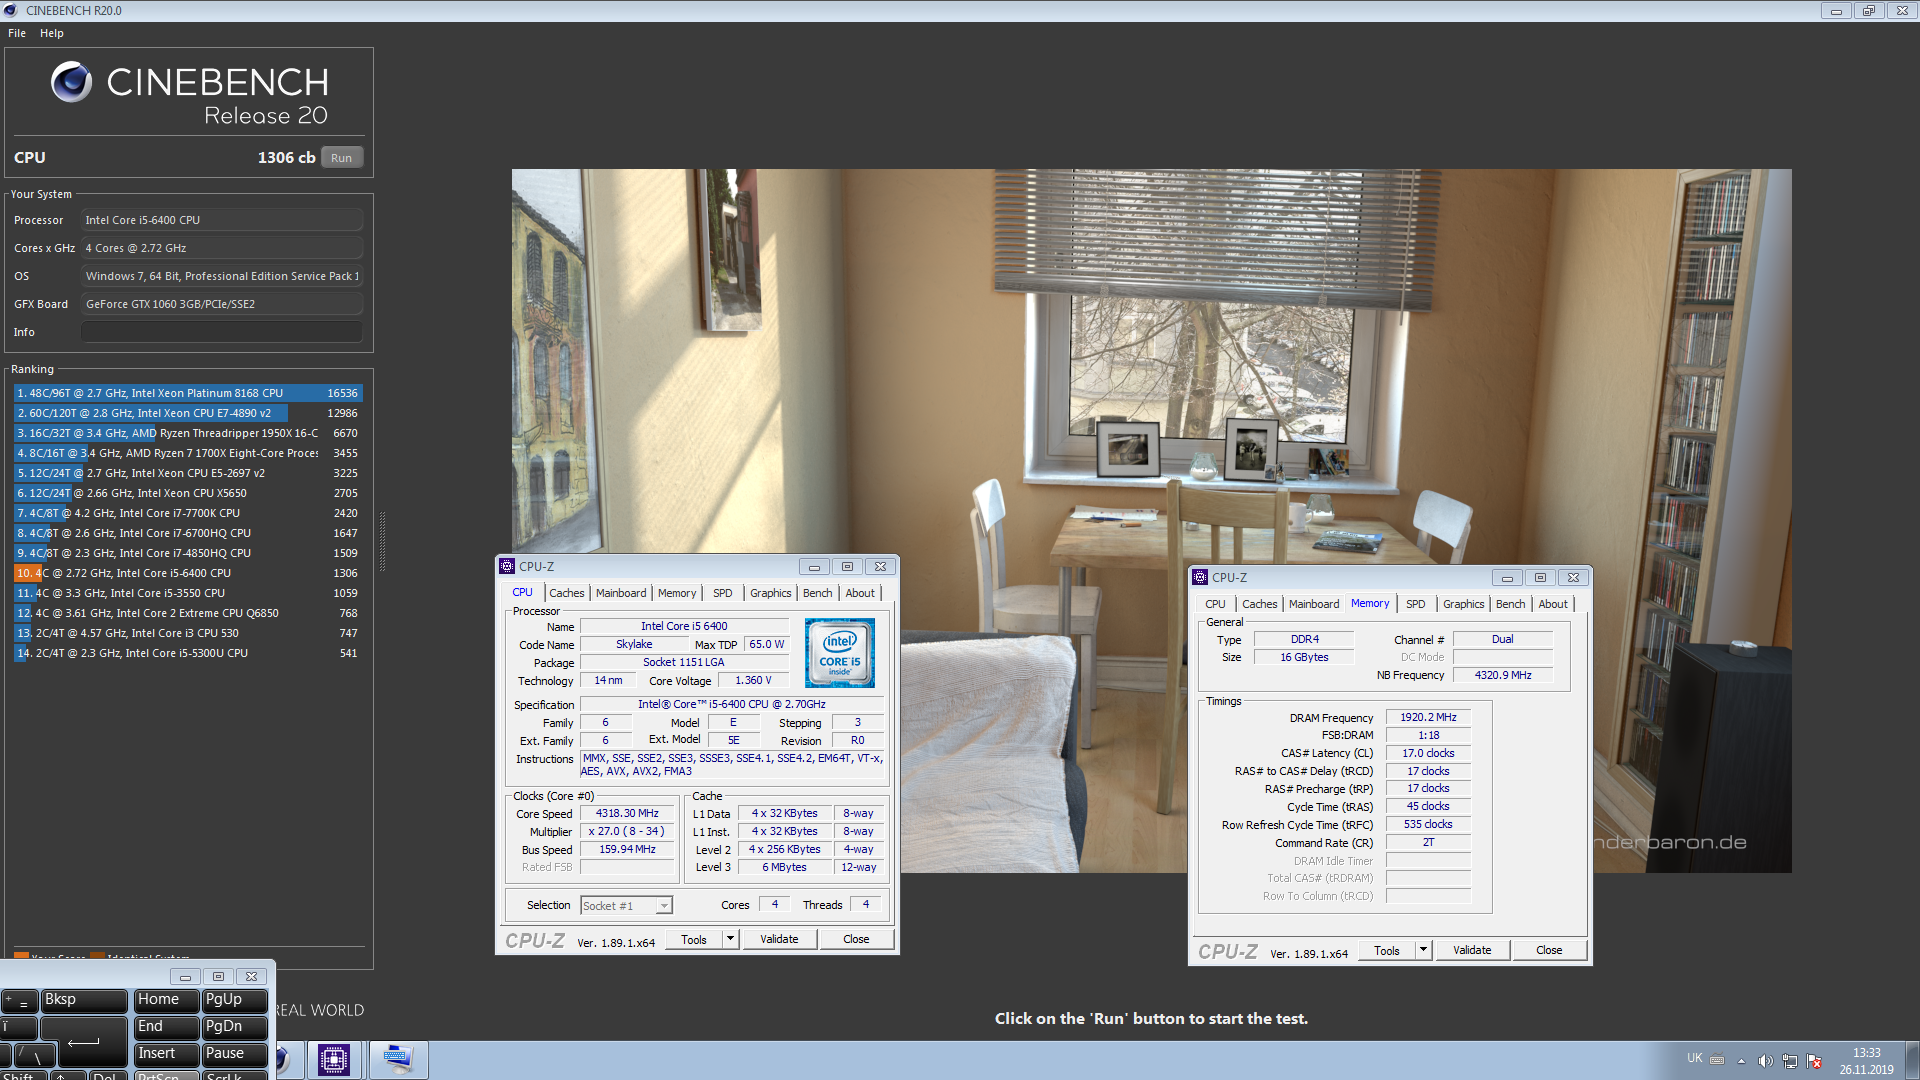Tap the Pause key on on-screen keyboard

234,1054
